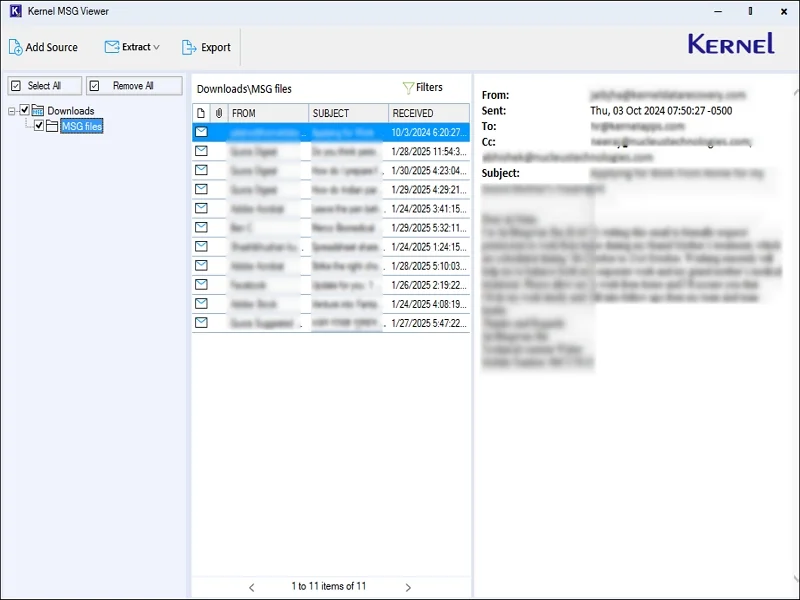Select the email received 10/3/2024
The image size is (800, 600).
(x=300, y=131)
